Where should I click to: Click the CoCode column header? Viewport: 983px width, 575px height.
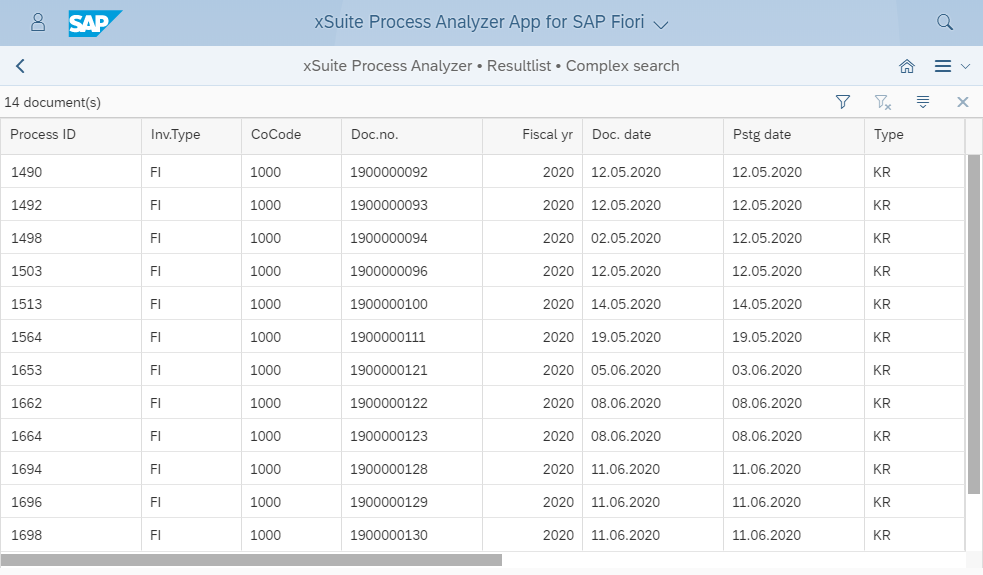pos(292,135)
